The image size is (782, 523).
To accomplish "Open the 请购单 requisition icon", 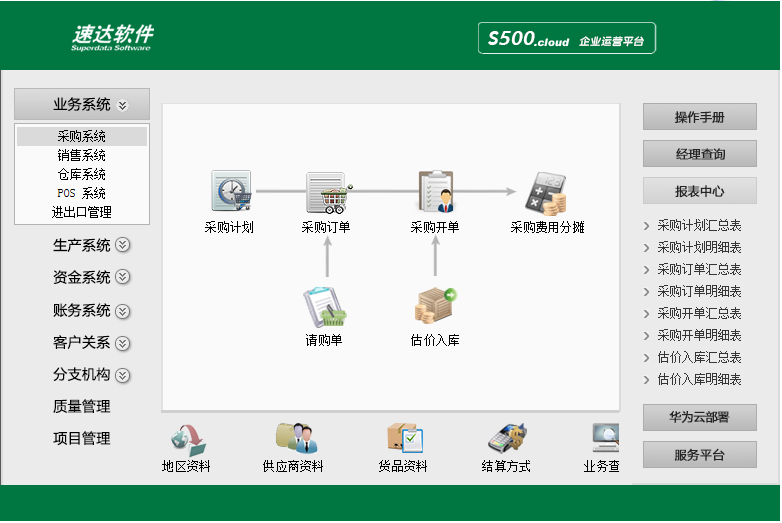I will pos(325,307).
